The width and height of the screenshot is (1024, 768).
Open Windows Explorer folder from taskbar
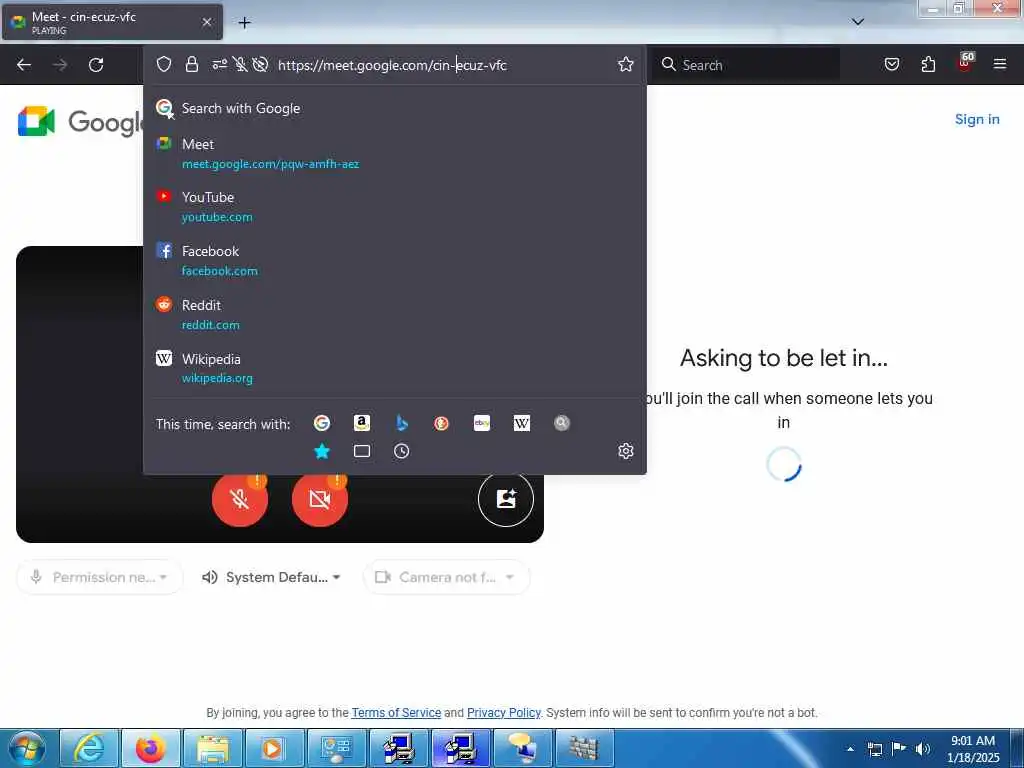(x=212, y=748)
